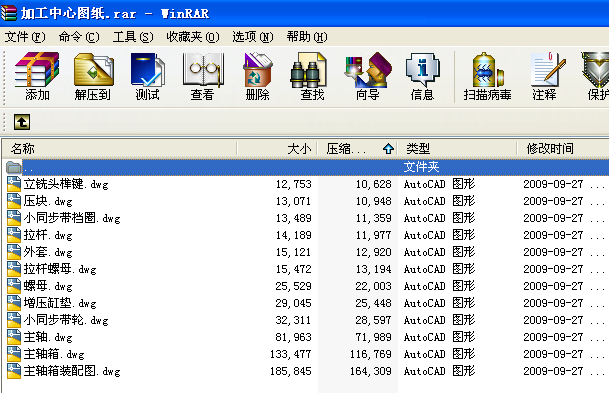Open the 命令(C) menu
This screenshot has height=393, width=609.
point(79,37)
